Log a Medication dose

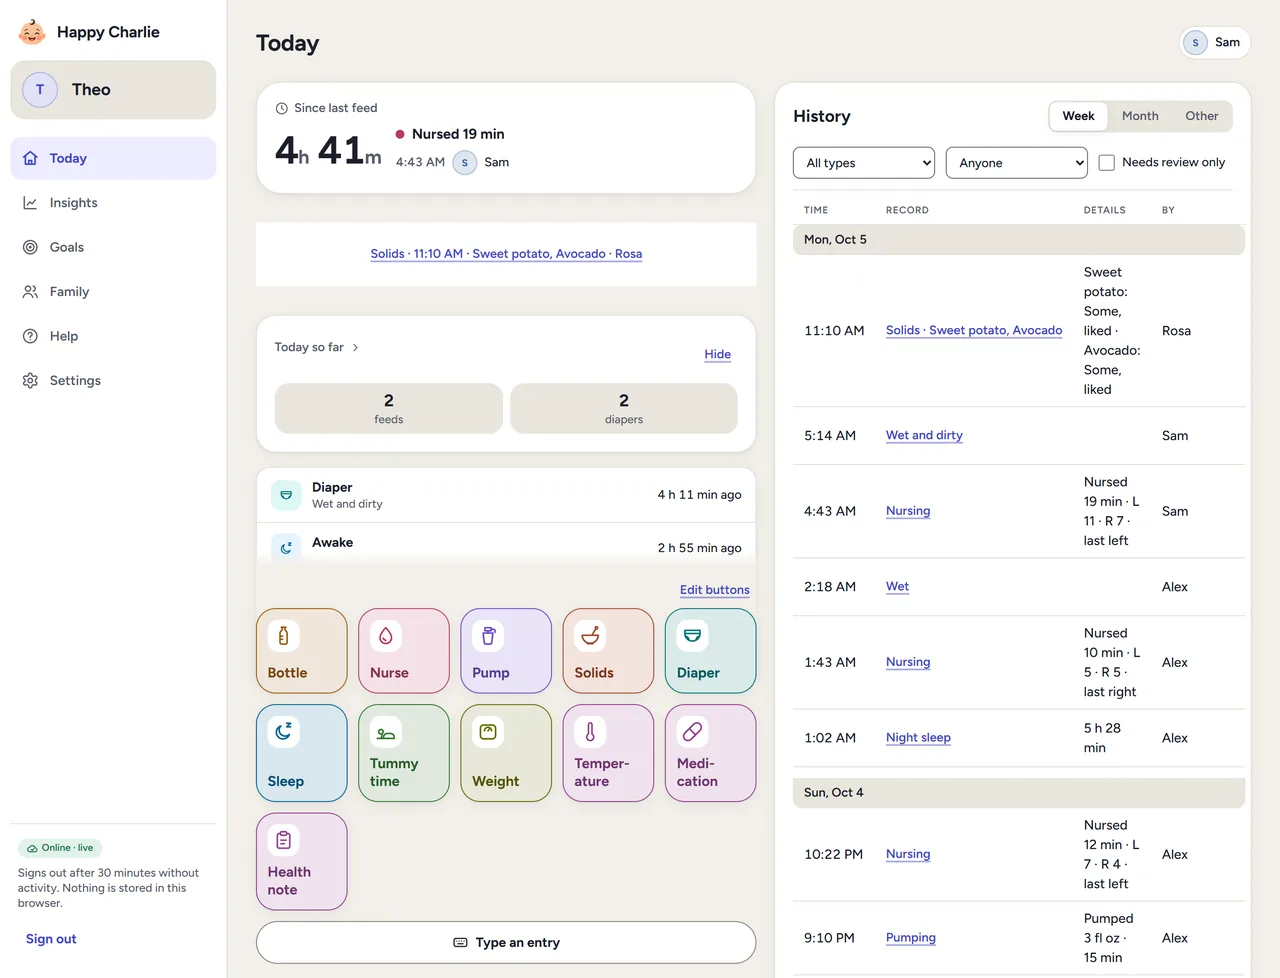710,753
